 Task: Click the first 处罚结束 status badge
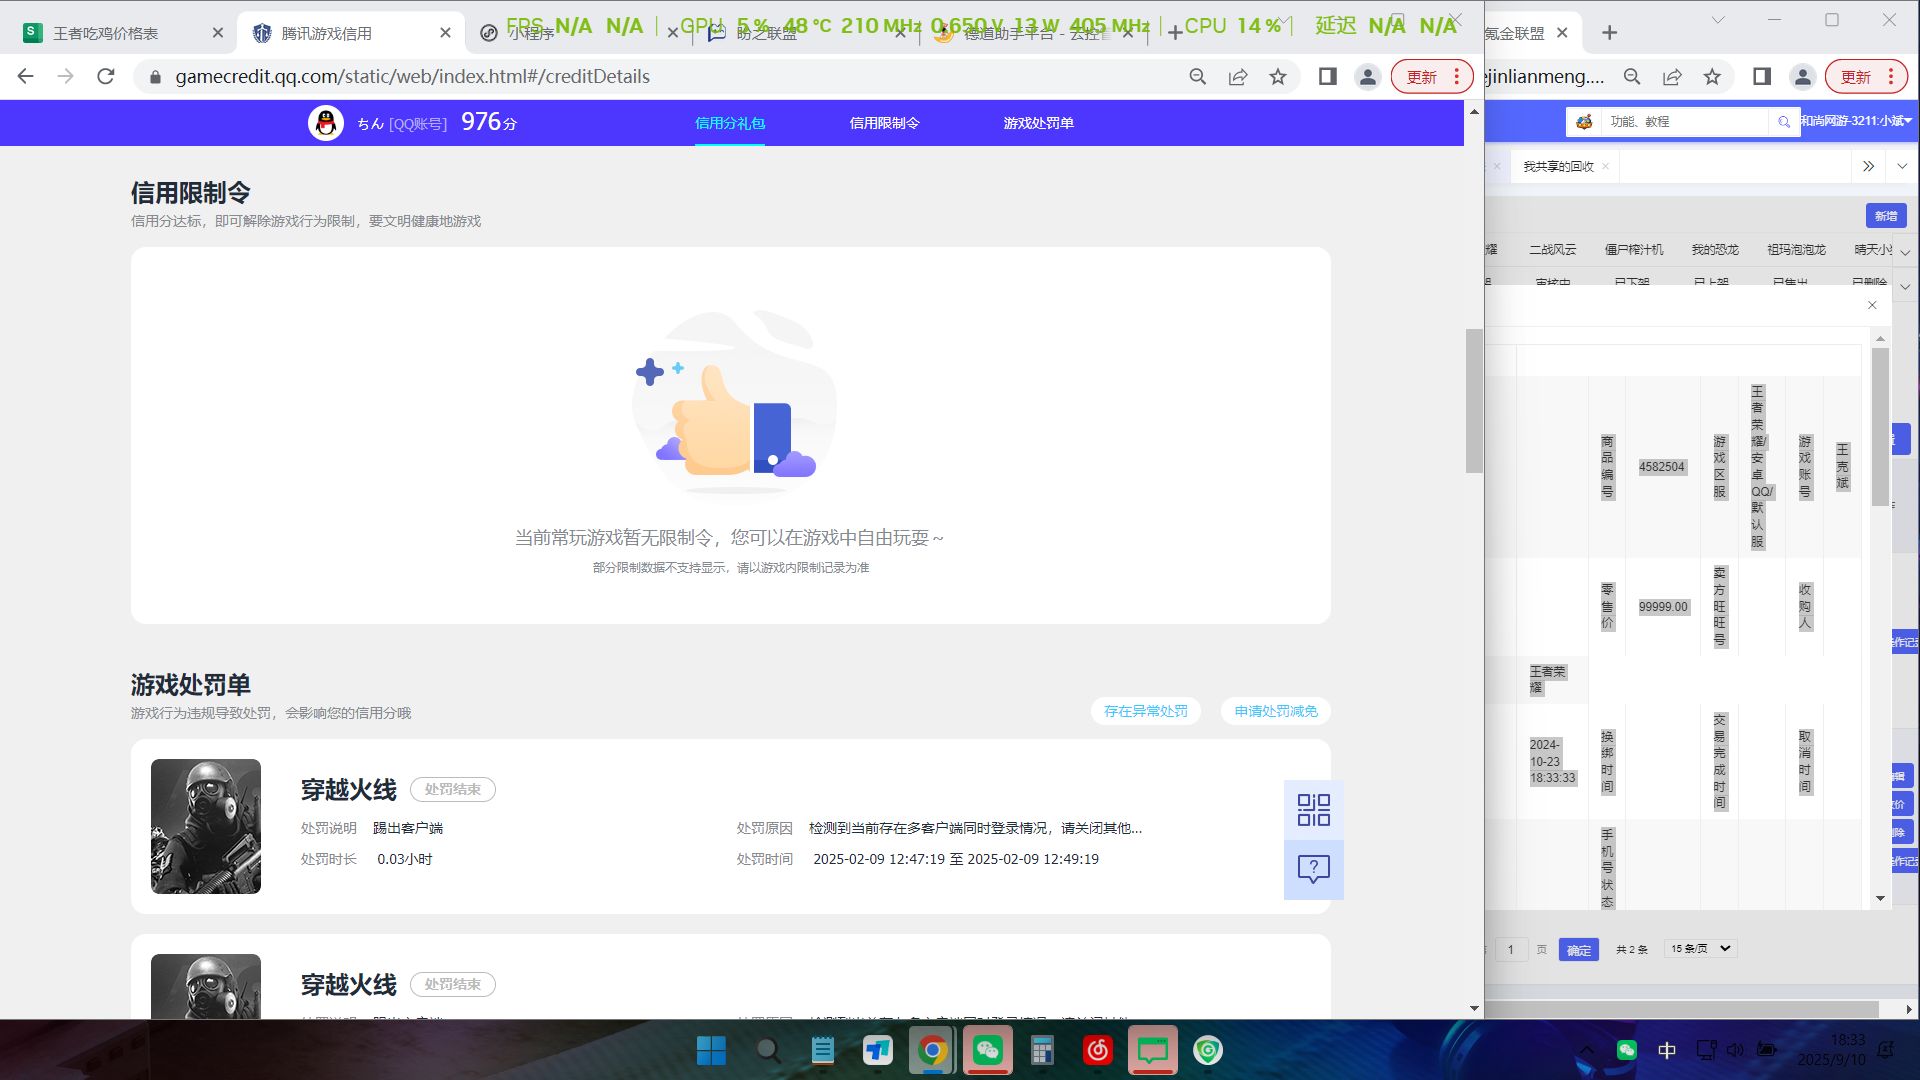(453, 789)
